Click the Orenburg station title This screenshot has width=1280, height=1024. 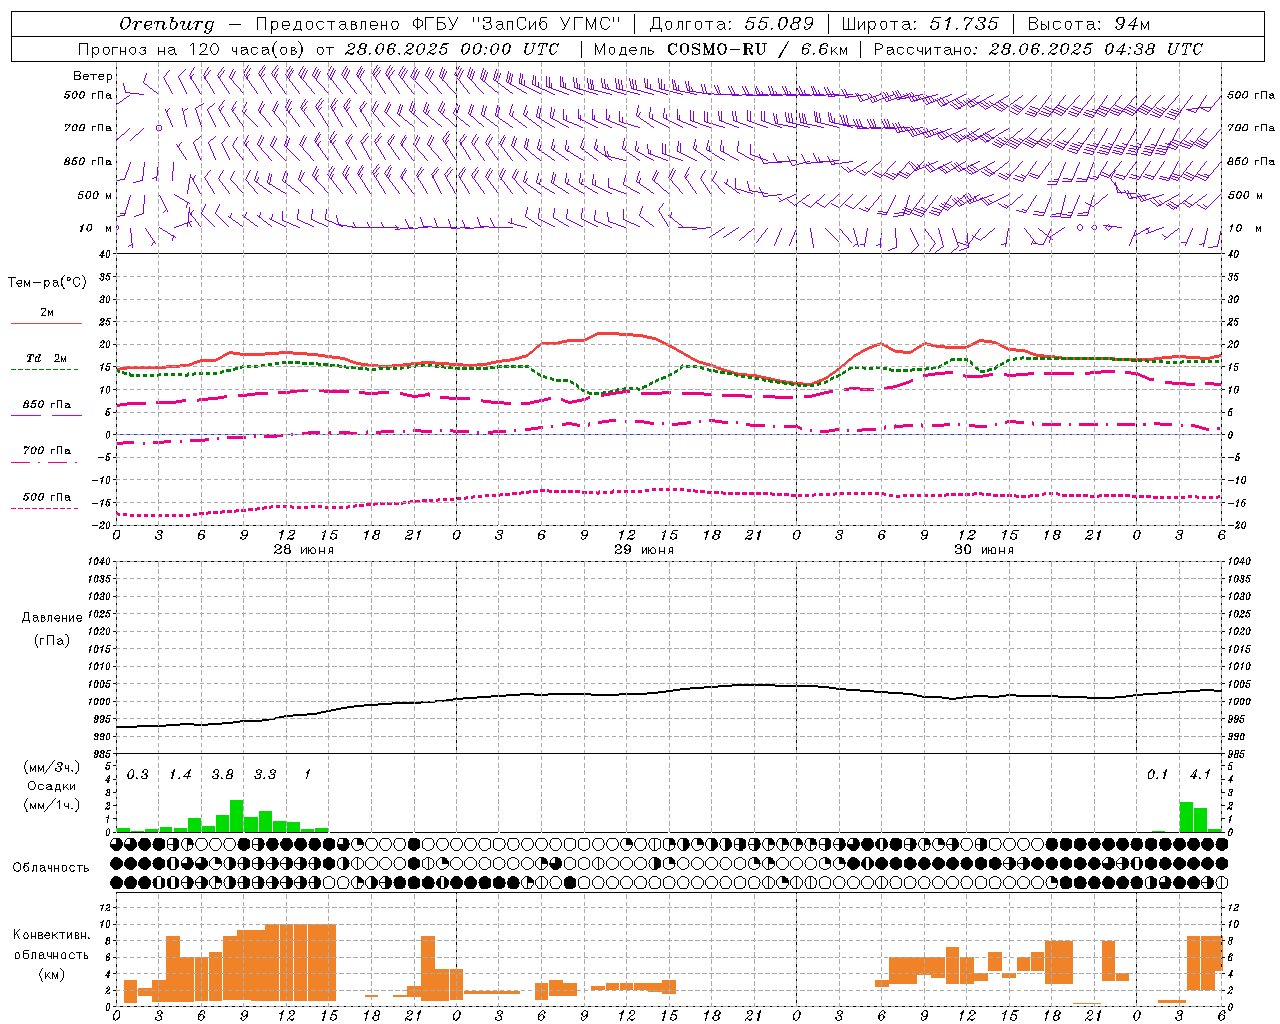(x=167, y=24)
